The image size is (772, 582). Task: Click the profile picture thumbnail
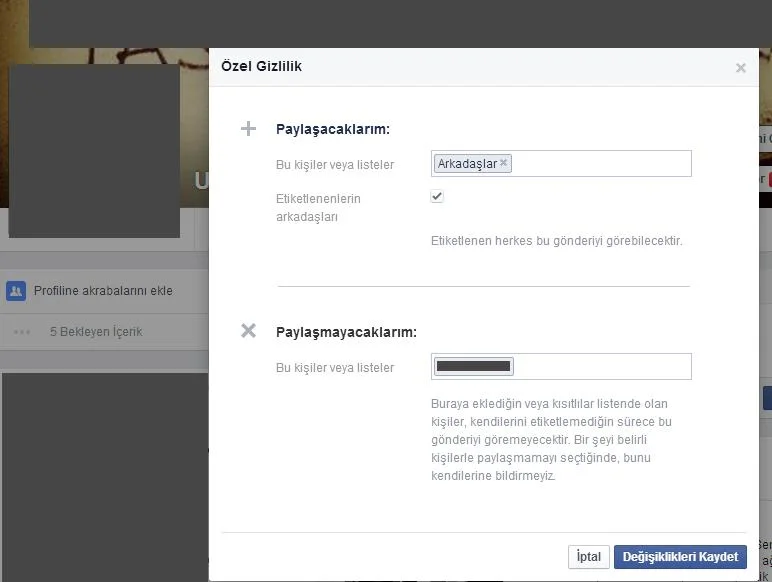(x=94, y=150)
